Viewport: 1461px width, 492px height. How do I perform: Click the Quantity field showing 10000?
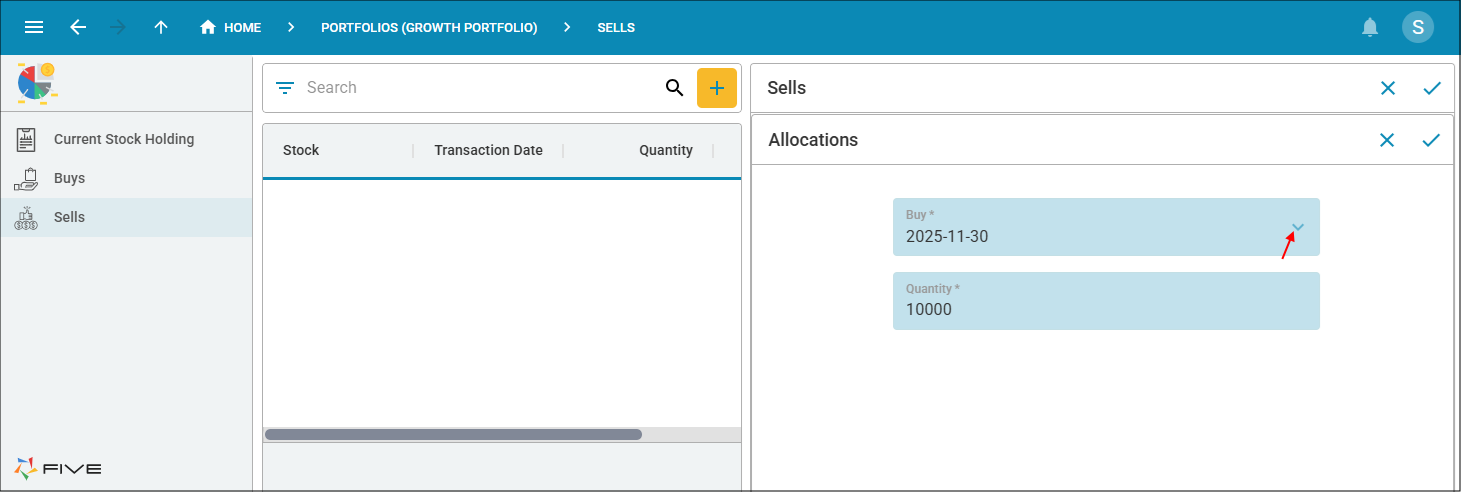tap(1106, 301)
